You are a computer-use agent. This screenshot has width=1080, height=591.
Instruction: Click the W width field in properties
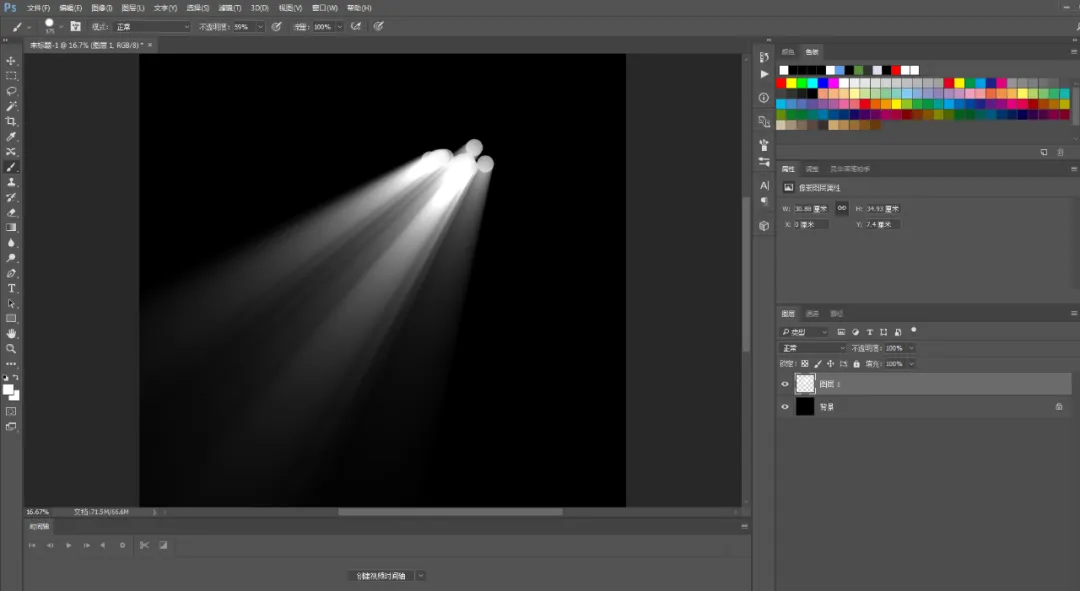coord(811,209)
